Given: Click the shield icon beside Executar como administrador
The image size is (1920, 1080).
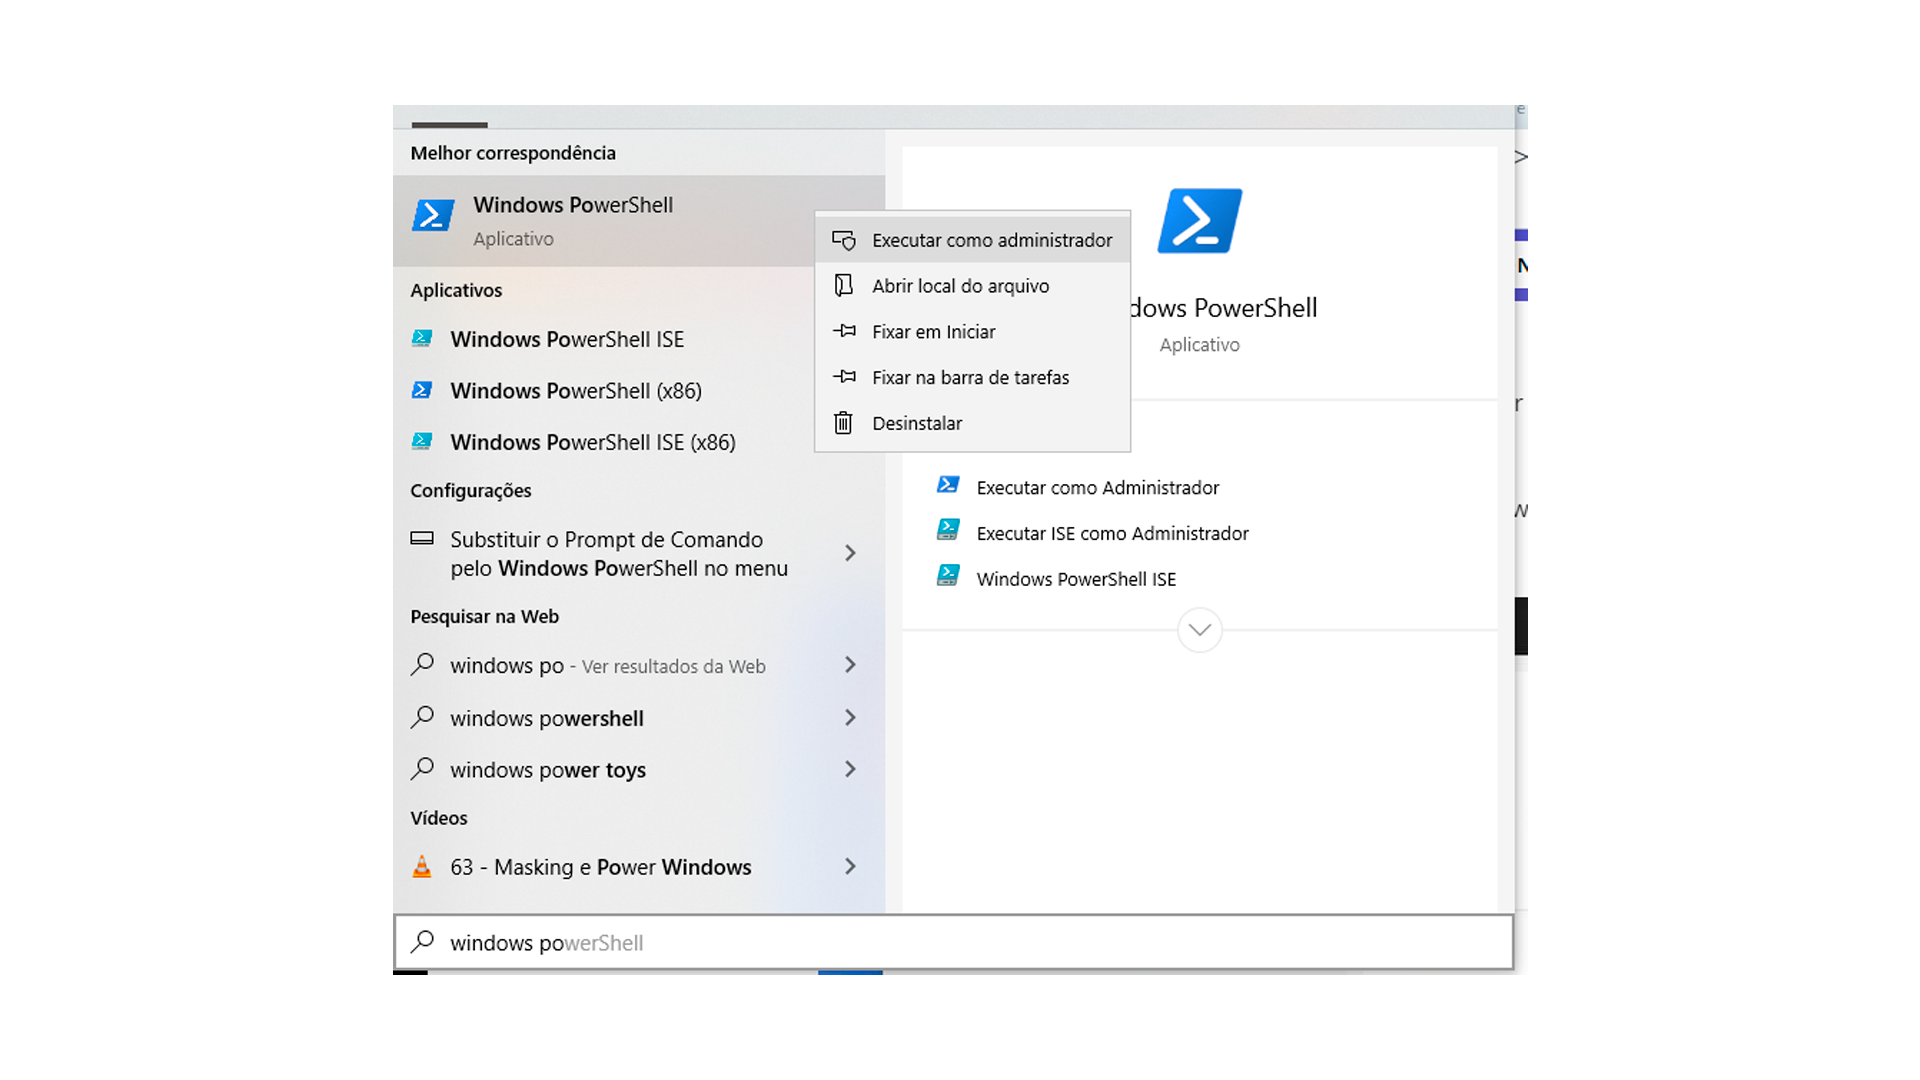Looking at the screenshot, I should [844, 240].
